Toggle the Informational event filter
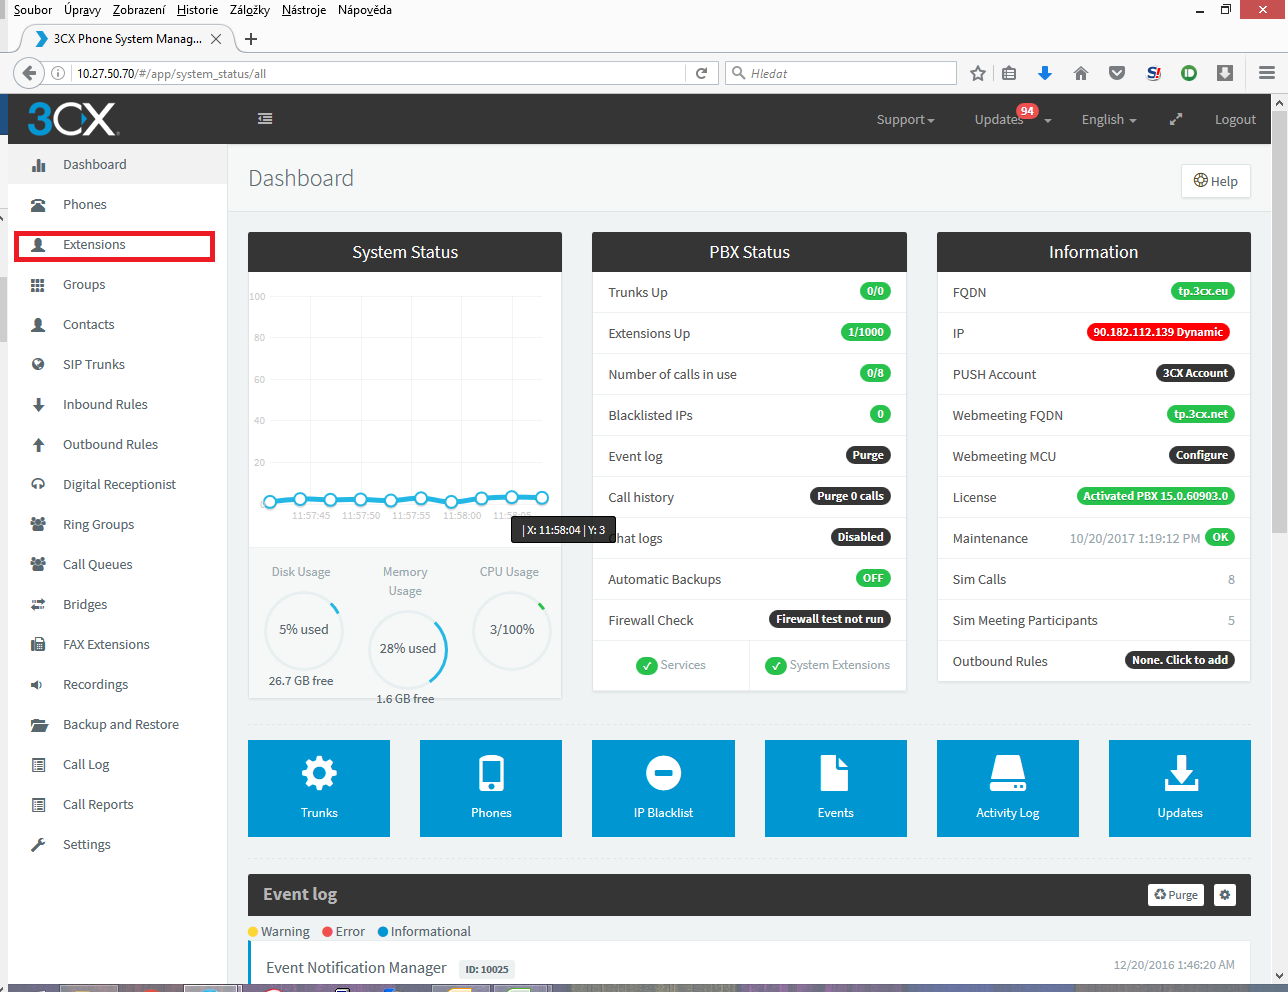This screenshot has height=992, width=1288. [x=424, y=932]
